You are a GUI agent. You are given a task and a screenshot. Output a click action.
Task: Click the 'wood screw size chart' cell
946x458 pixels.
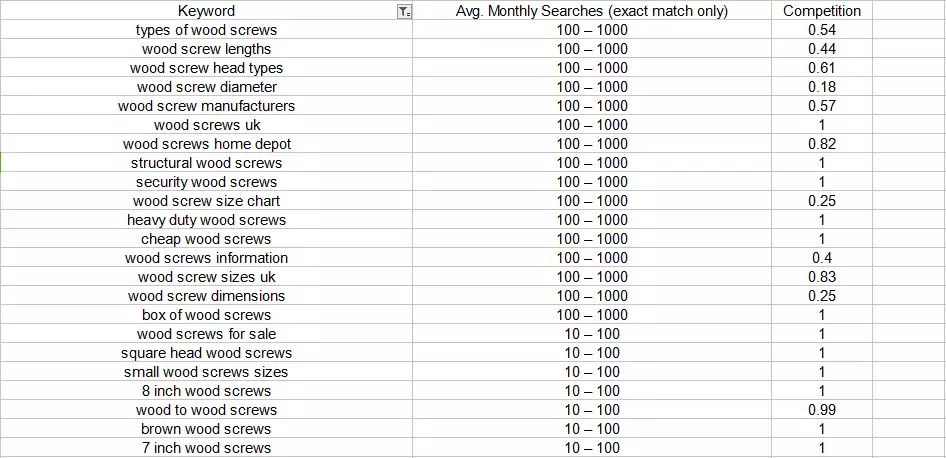pos(206,201)
